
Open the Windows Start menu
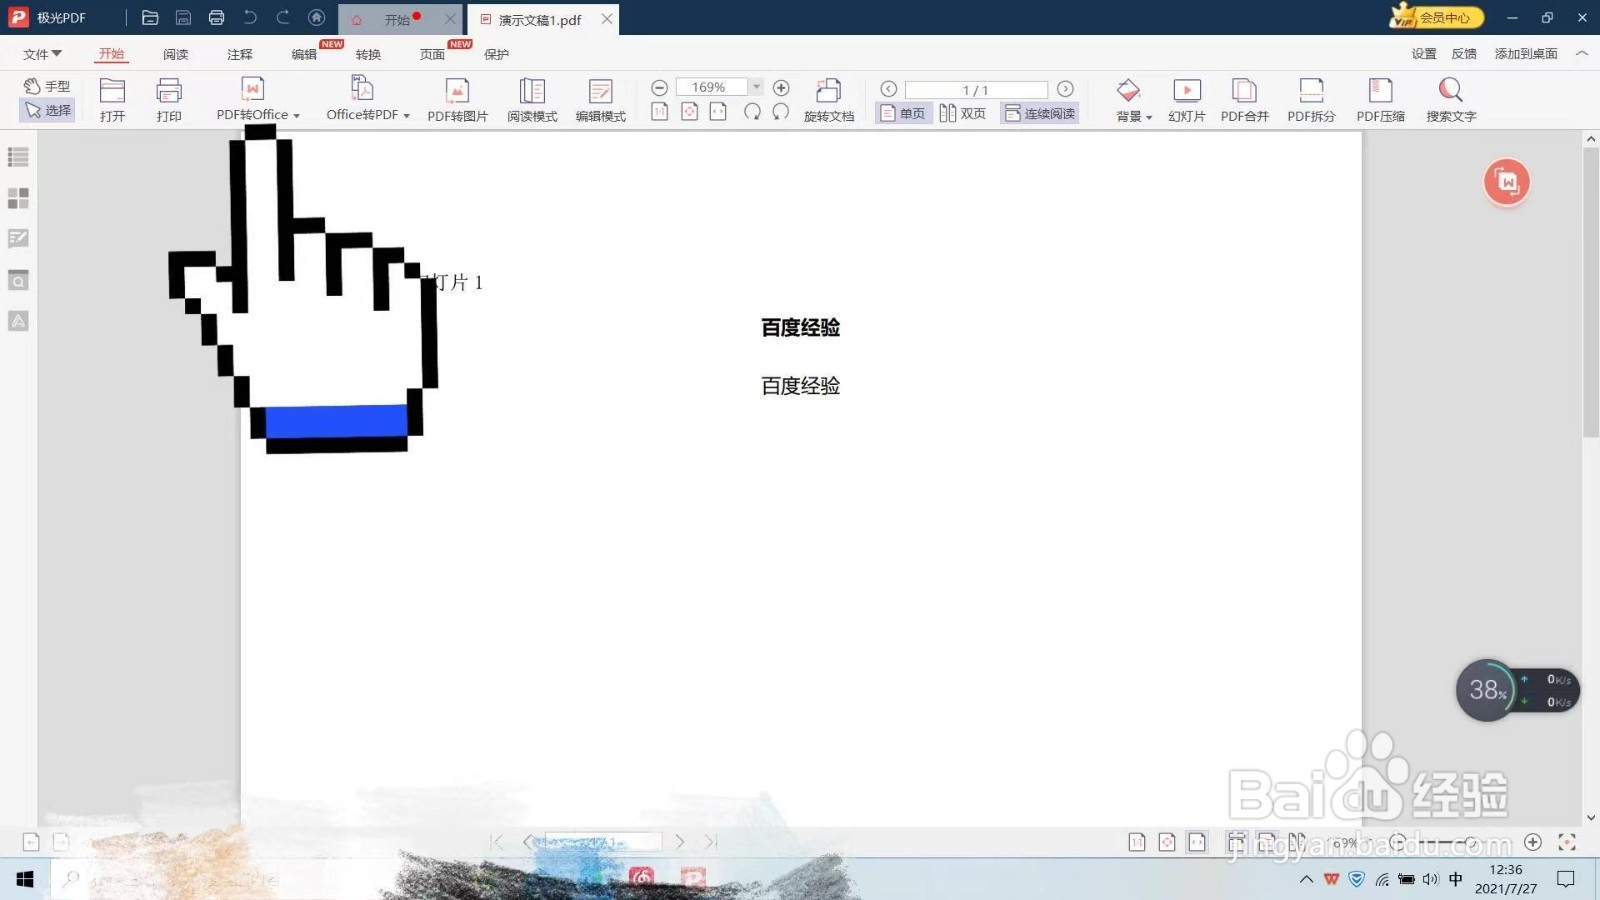point(25,879)
